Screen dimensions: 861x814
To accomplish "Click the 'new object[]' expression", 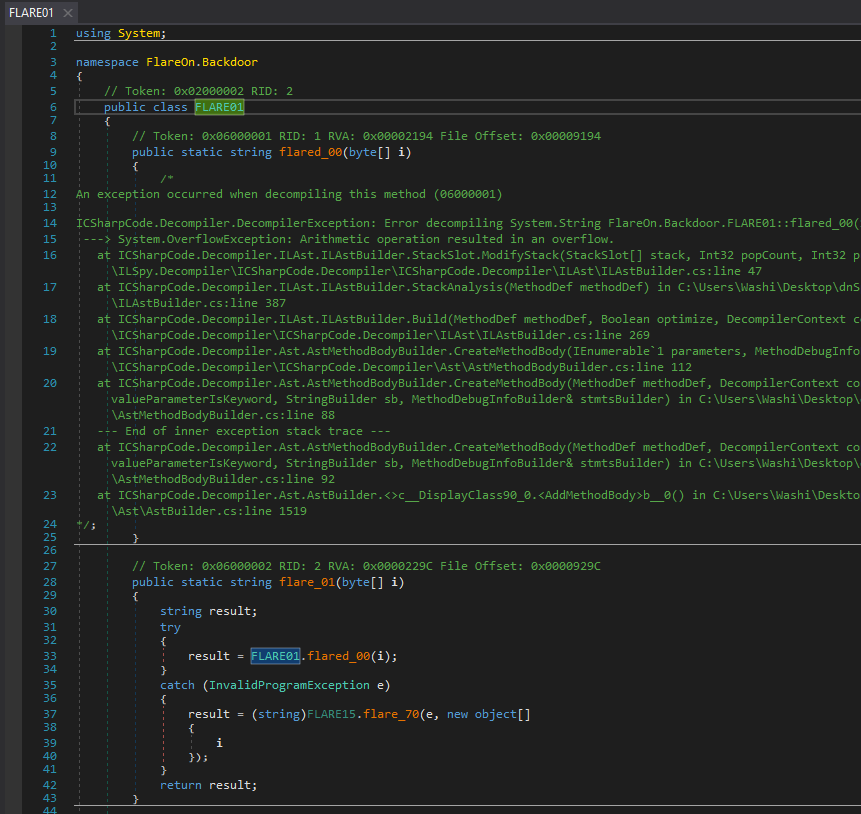I will pyautogui.click(x=489, y=714).
